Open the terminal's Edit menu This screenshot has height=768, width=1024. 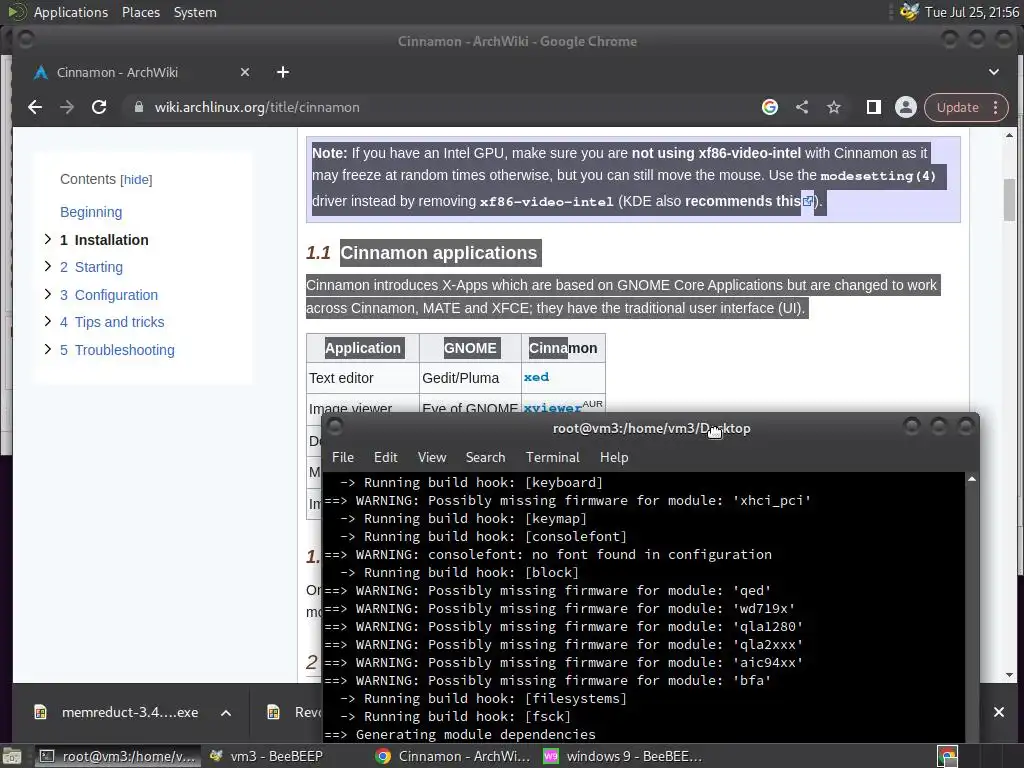(x=385, y=457)
